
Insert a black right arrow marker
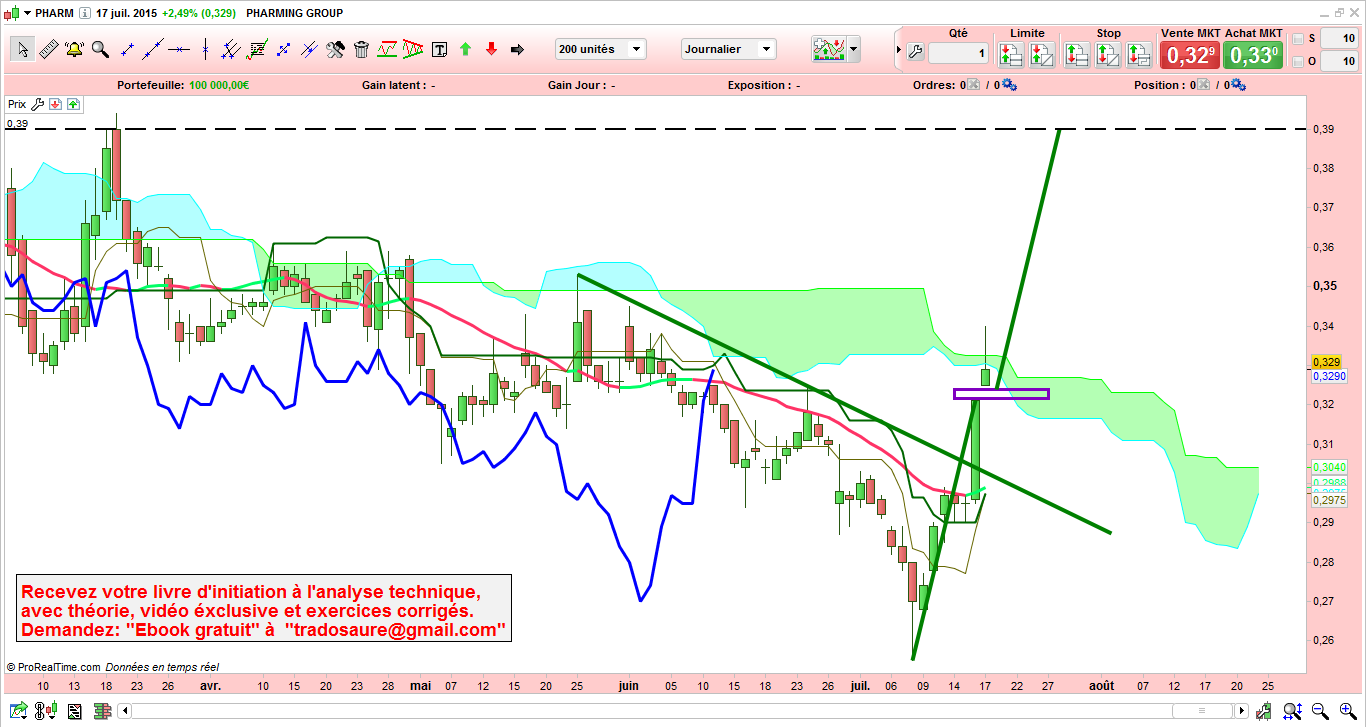pos(517,49)
